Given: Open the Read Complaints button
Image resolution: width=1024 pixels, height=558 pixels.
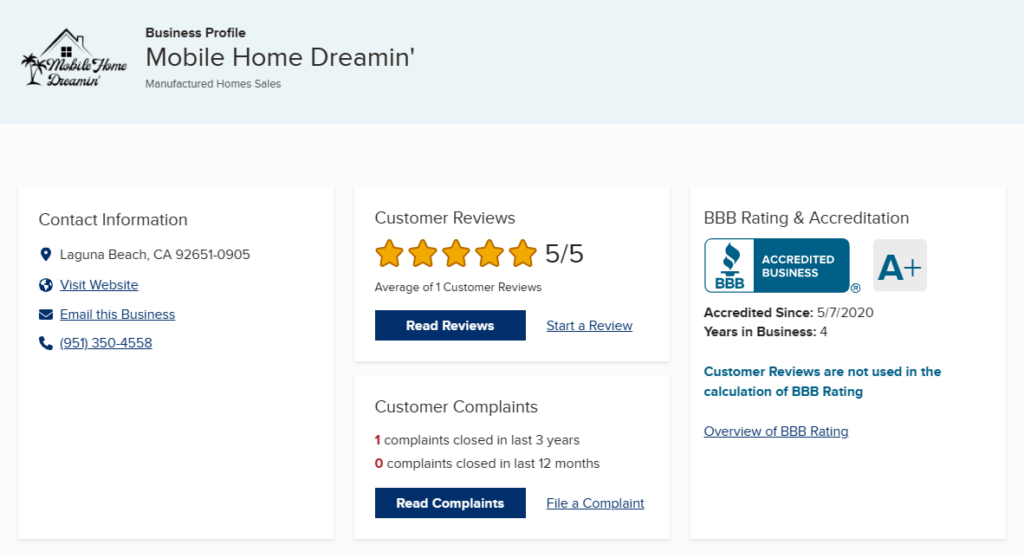Looking at the screenshot, I should 450,503.
